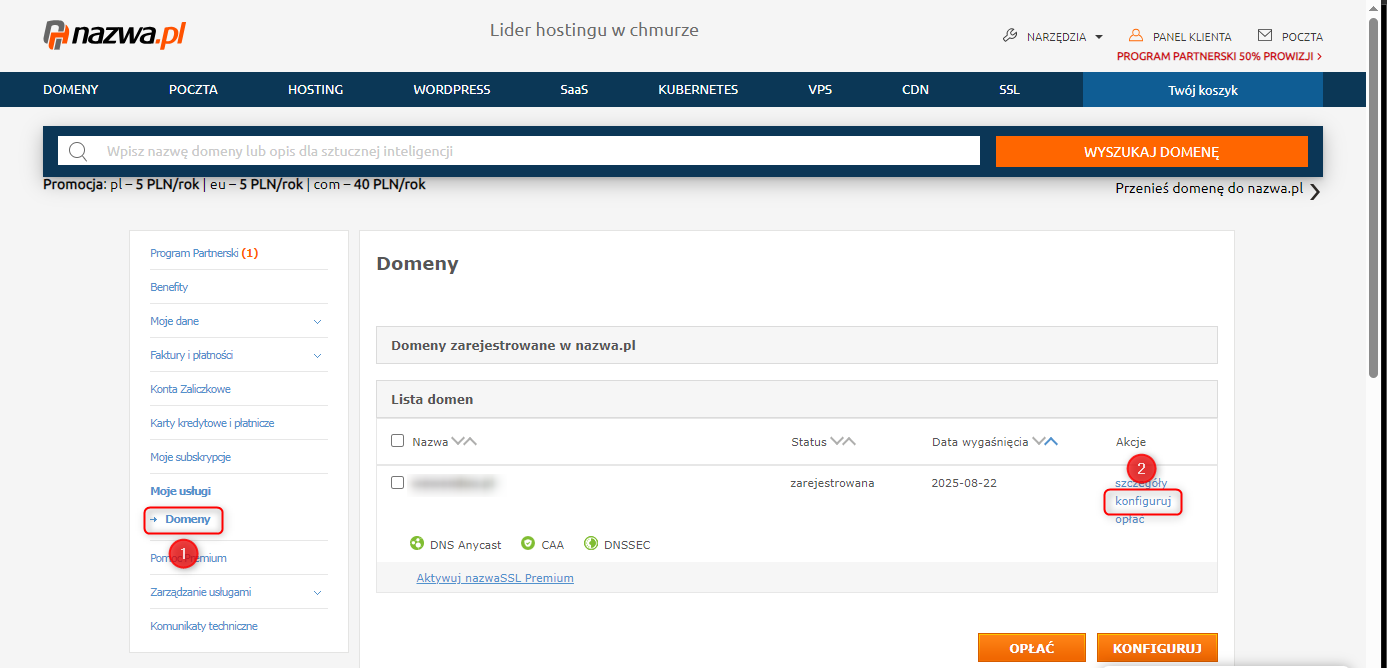1387x668 pixels.
Task: Click the magnifier icon in the search bar
Action: pyautogui.click(x=78, y=151)
